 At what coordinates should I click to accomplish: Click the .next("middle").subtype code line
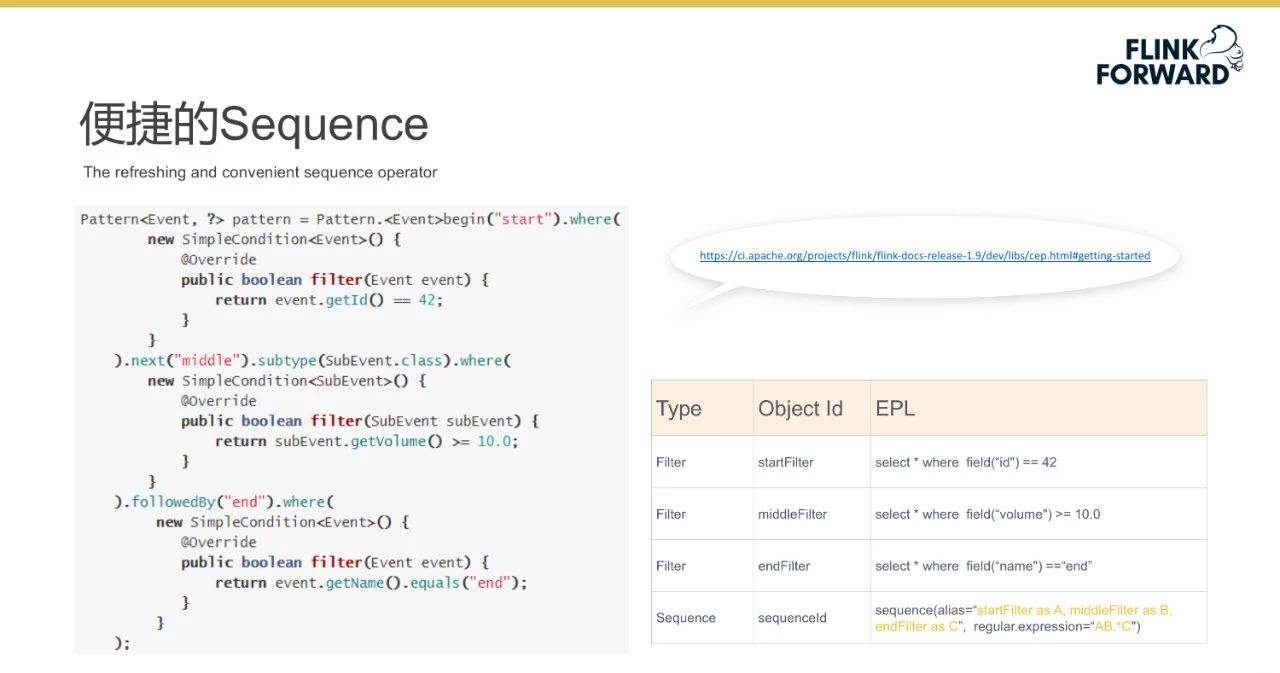[312, 360]
